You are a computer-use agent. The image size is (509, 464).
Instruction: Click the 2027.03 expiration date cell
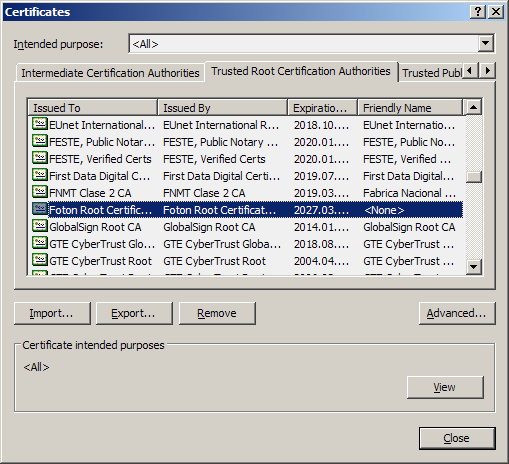click(321, 210)
